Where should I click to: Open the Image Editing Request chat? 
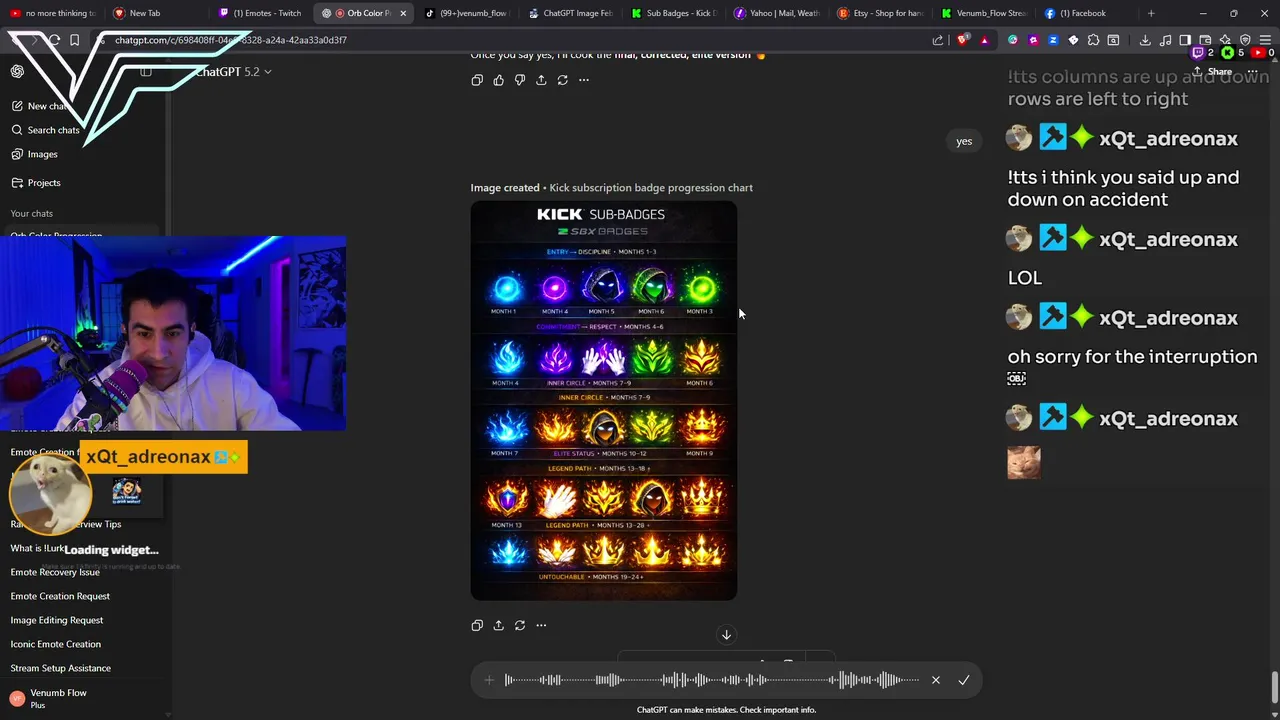pos(57,620)
